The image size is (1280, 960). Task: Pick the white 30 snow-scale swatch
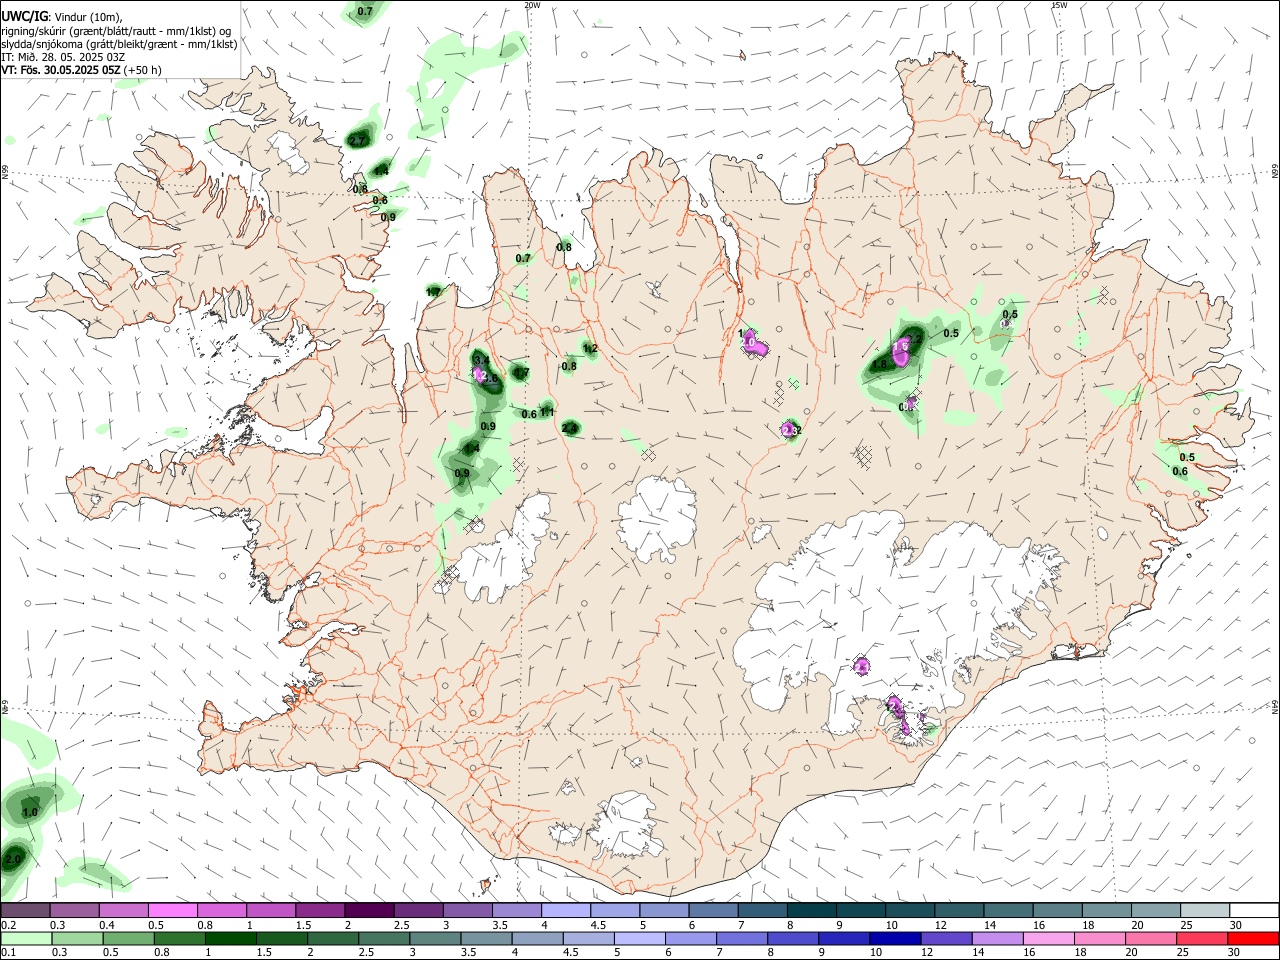pos(1255,910)
